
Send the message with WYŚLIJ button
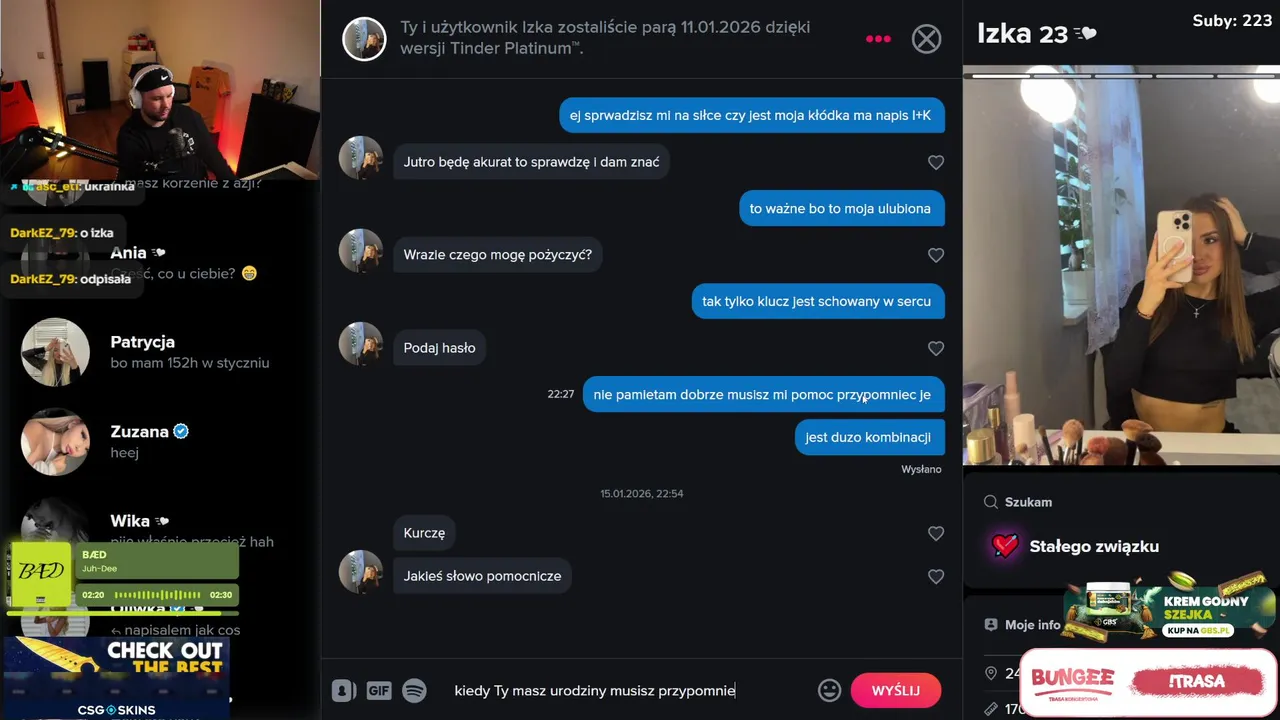pyautogui.click(x=895, y=690)
